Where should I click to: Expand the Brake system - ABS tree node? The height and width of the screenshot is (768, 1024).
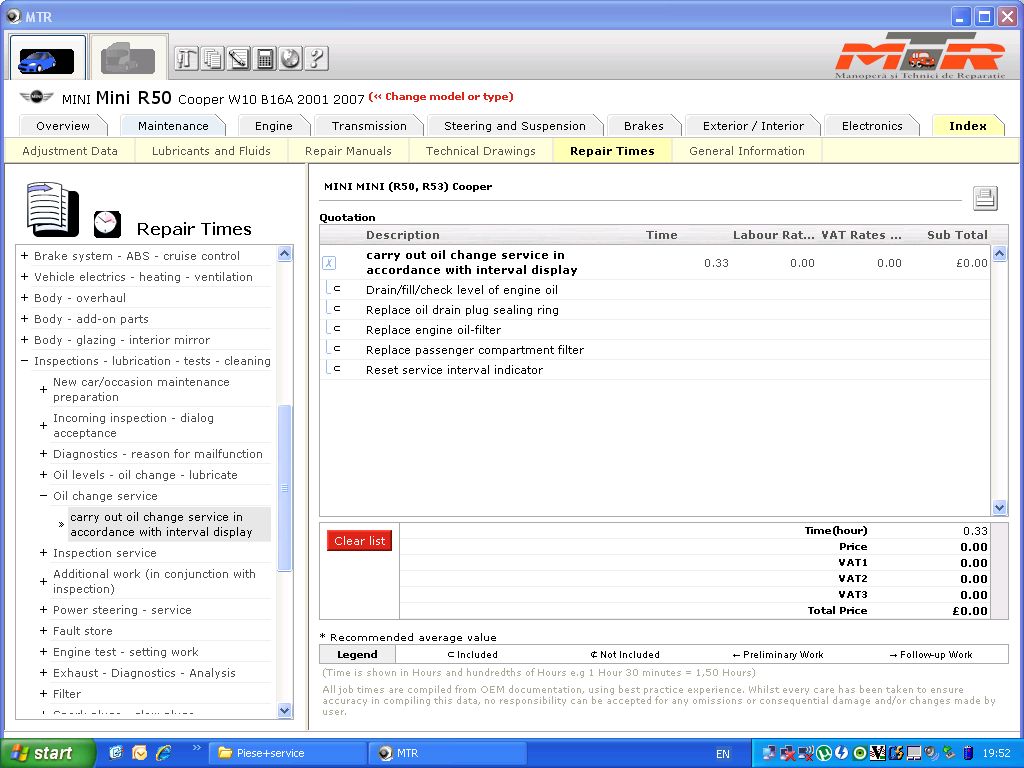coord(24,256)
